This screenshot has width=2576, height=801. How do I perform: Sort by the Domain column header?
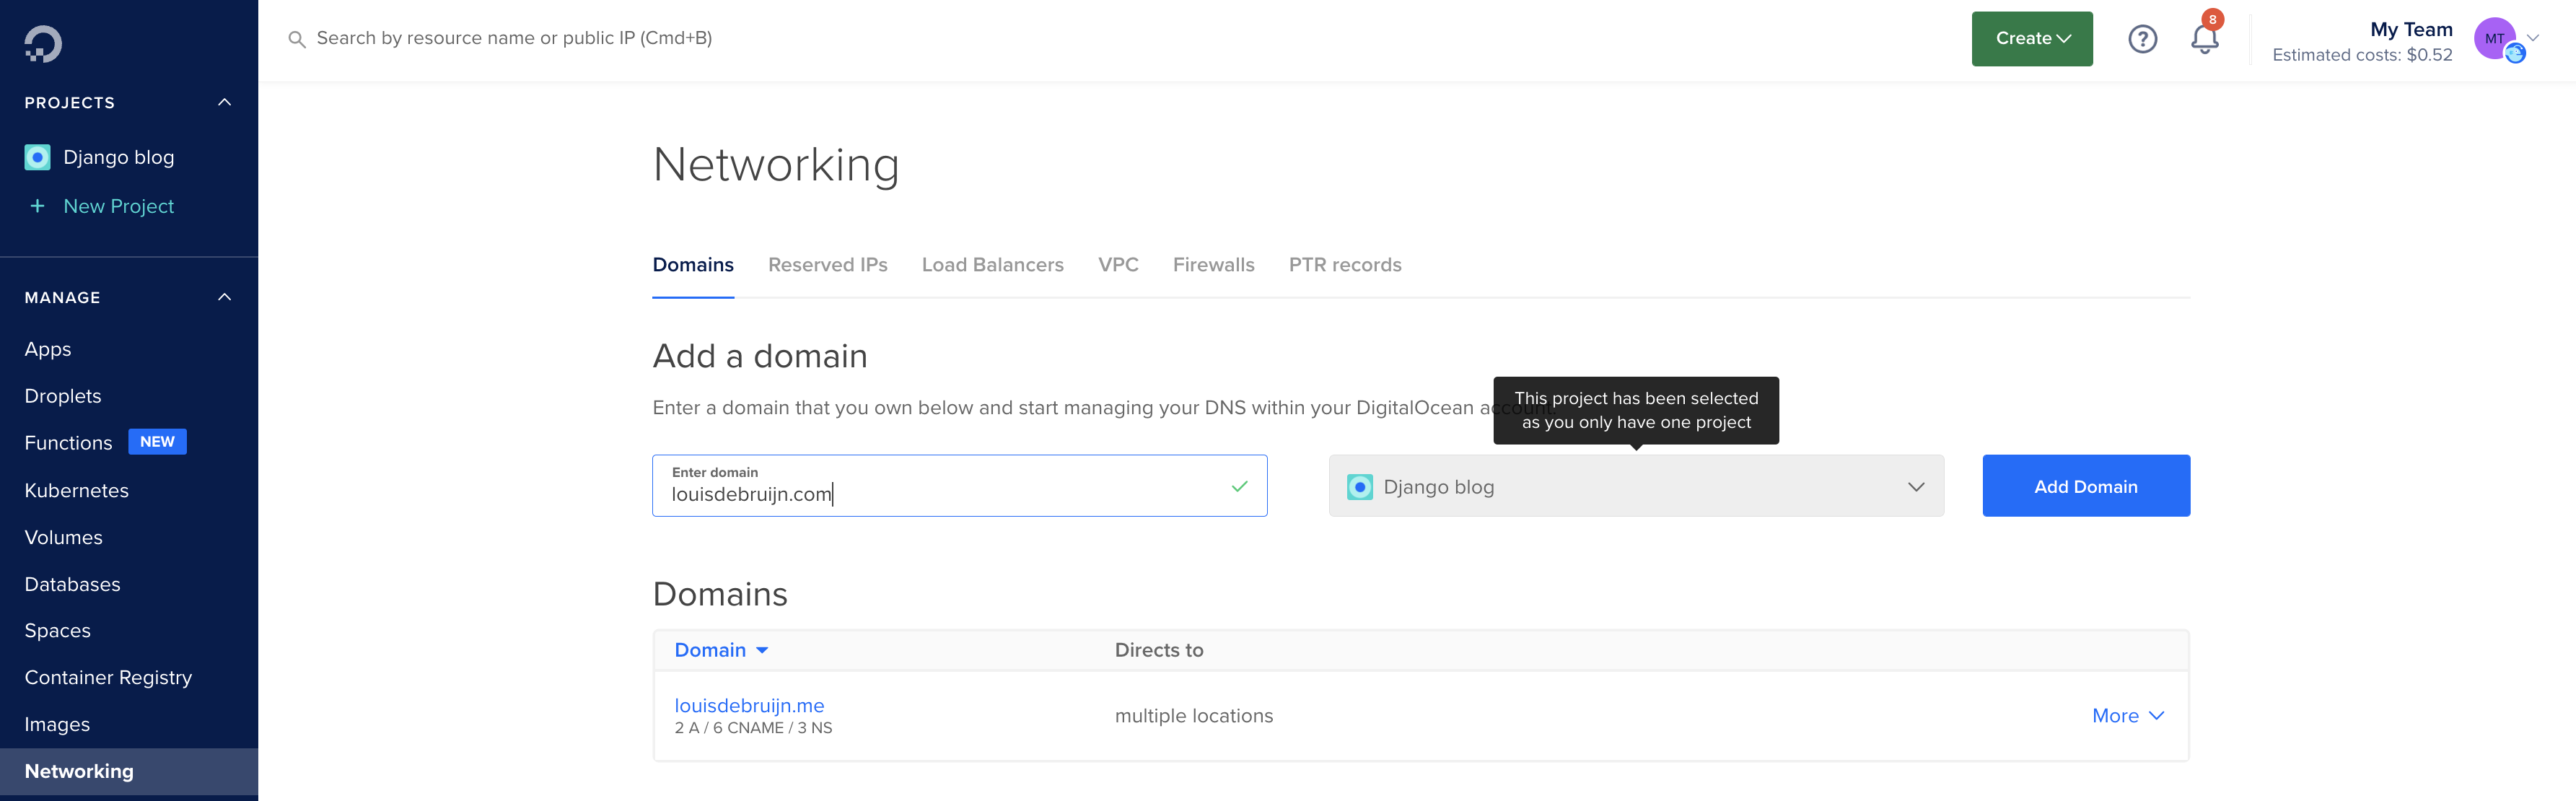720,650
